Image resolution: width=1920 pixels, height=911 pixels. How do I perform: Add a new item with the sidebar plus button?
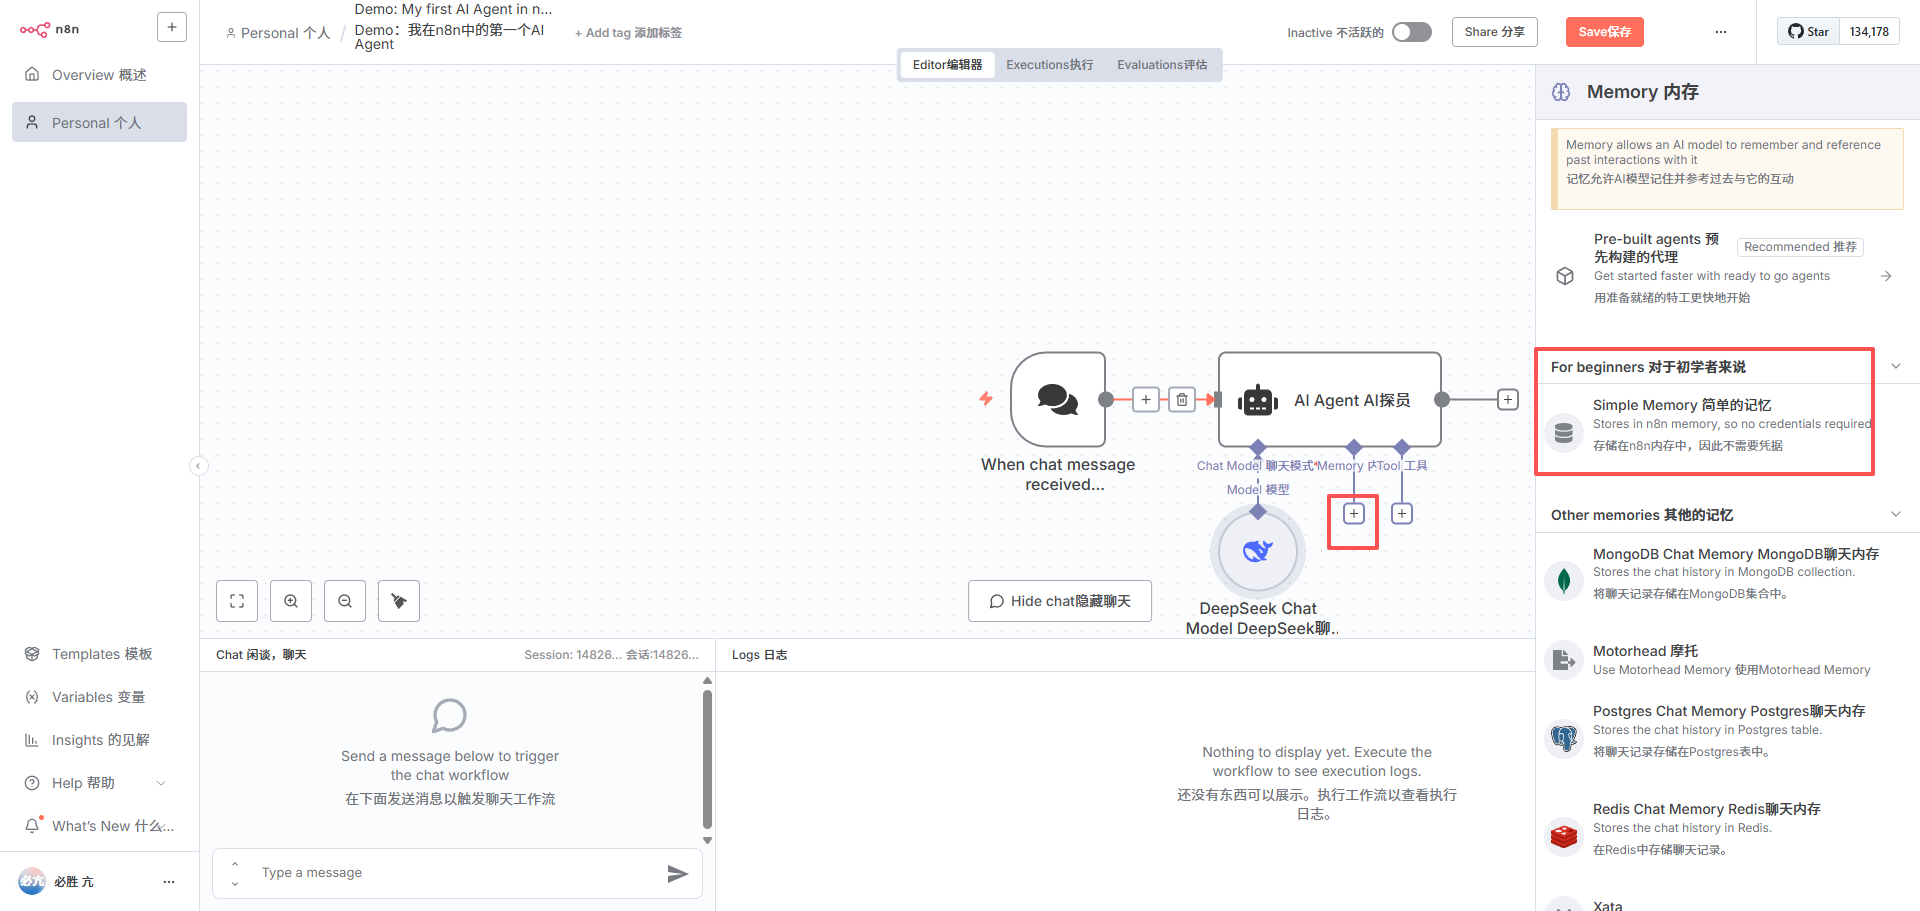click(x=172, y=27)
